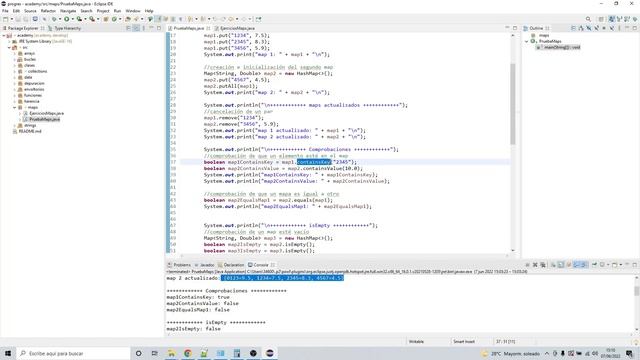The image size is (640, 360).
Task: Select EjercicioMaps.java in Package Explorer
Action: coord(46,113)
